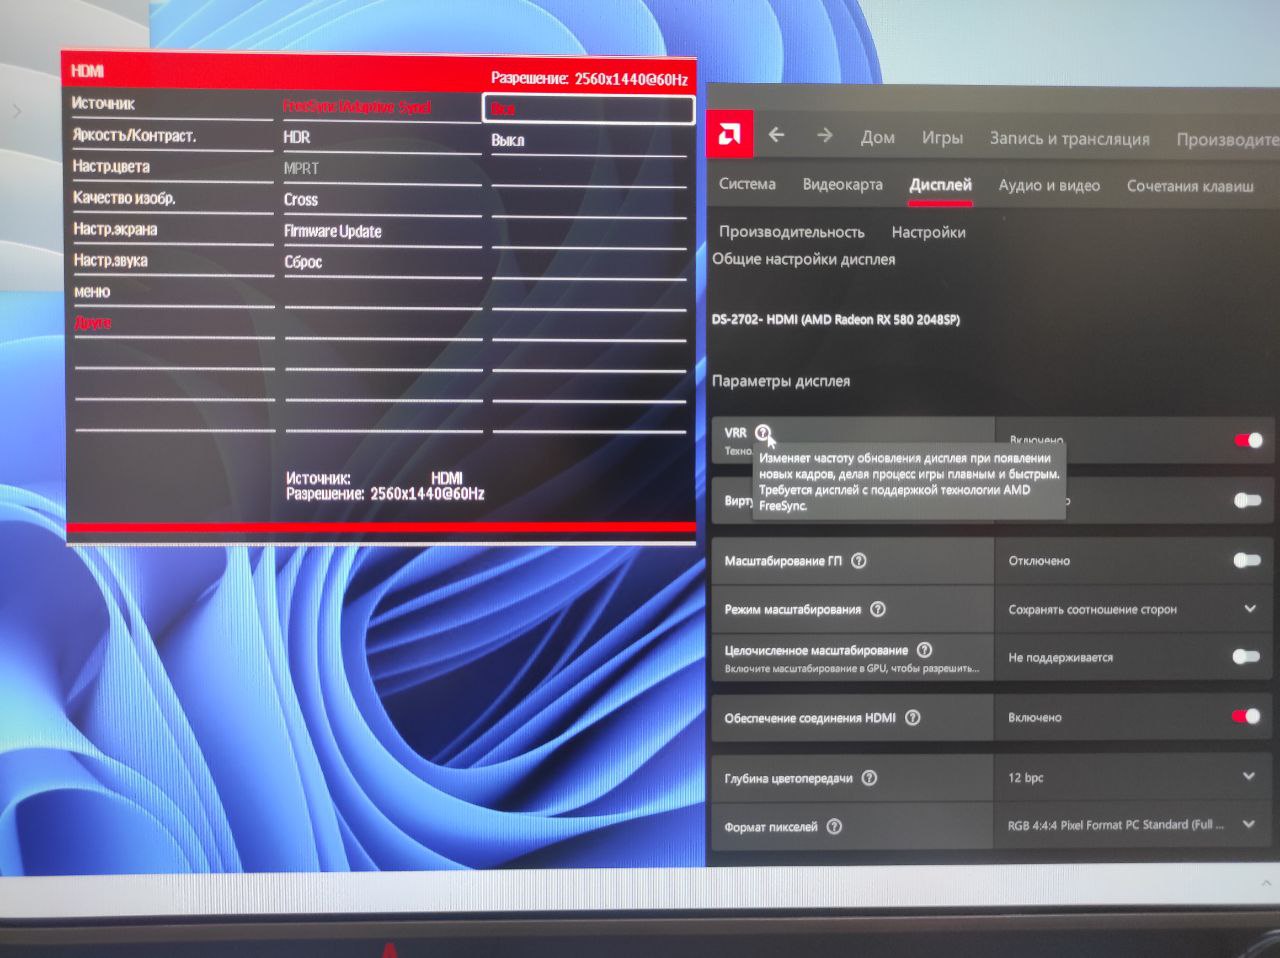The width and height of the screenshot is (1280, 958).
Task: Click the Не поддерживается status text
Action: [x=1060, y=658]
